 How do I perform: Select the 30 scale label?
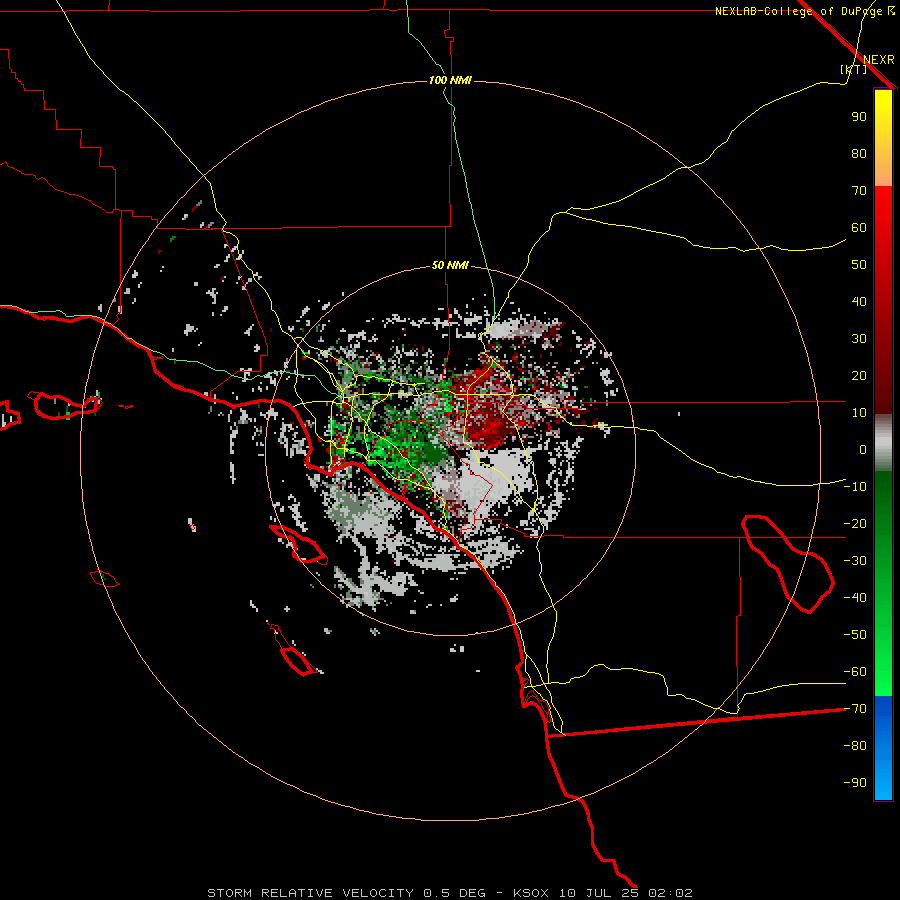(x=859, y=339)
